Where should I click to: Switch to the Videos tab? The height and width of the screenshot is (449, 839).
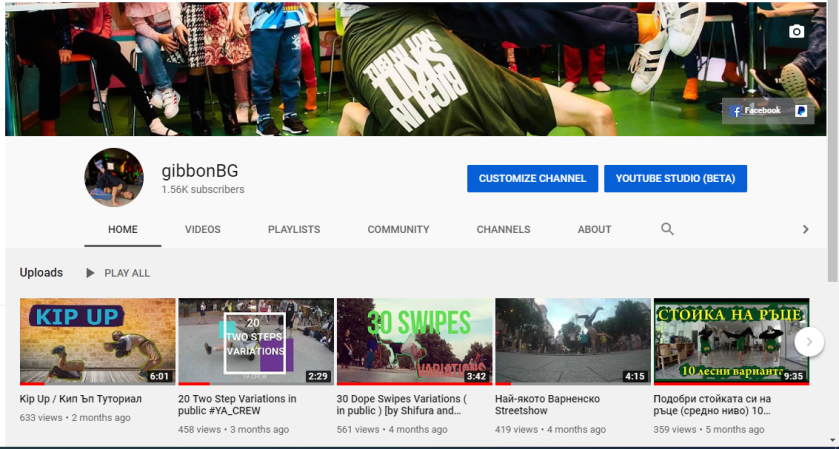coord(203,229)
